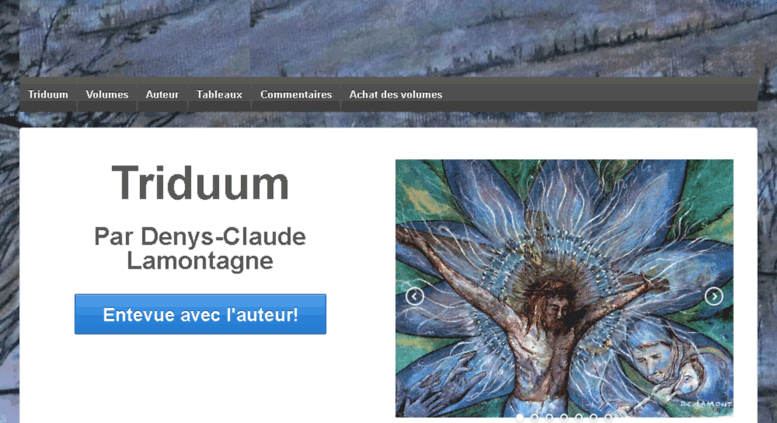Open Achat des volumes page
This screenshot has height=423, width=777.
(396, 94)
